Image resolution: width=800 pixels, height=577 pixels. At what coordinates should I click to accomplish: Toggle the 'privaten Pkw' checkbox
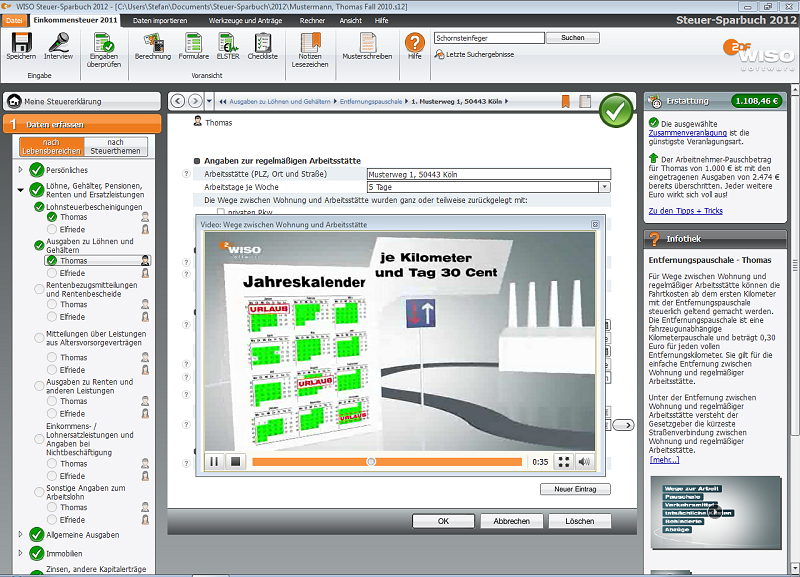point(220,211)
